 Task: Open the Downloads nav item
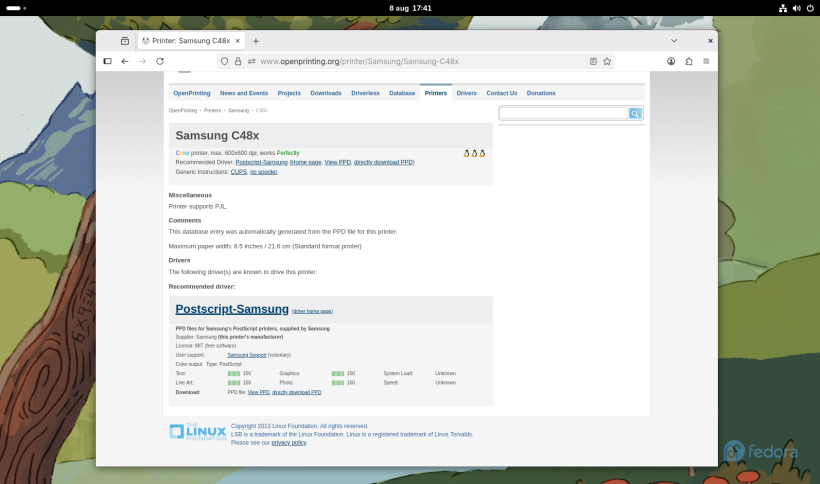click(x=326, y=93)
